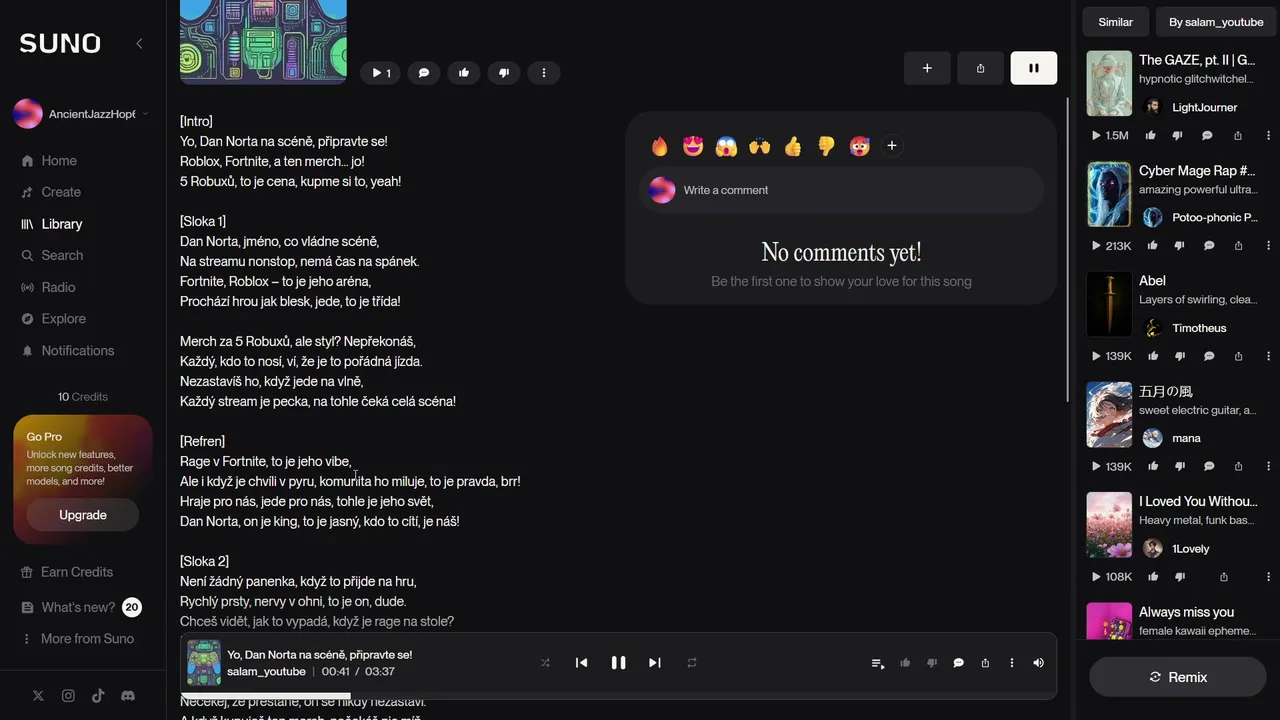Pause the song with top white button
1280x720 pixels.
[1034, 68]
